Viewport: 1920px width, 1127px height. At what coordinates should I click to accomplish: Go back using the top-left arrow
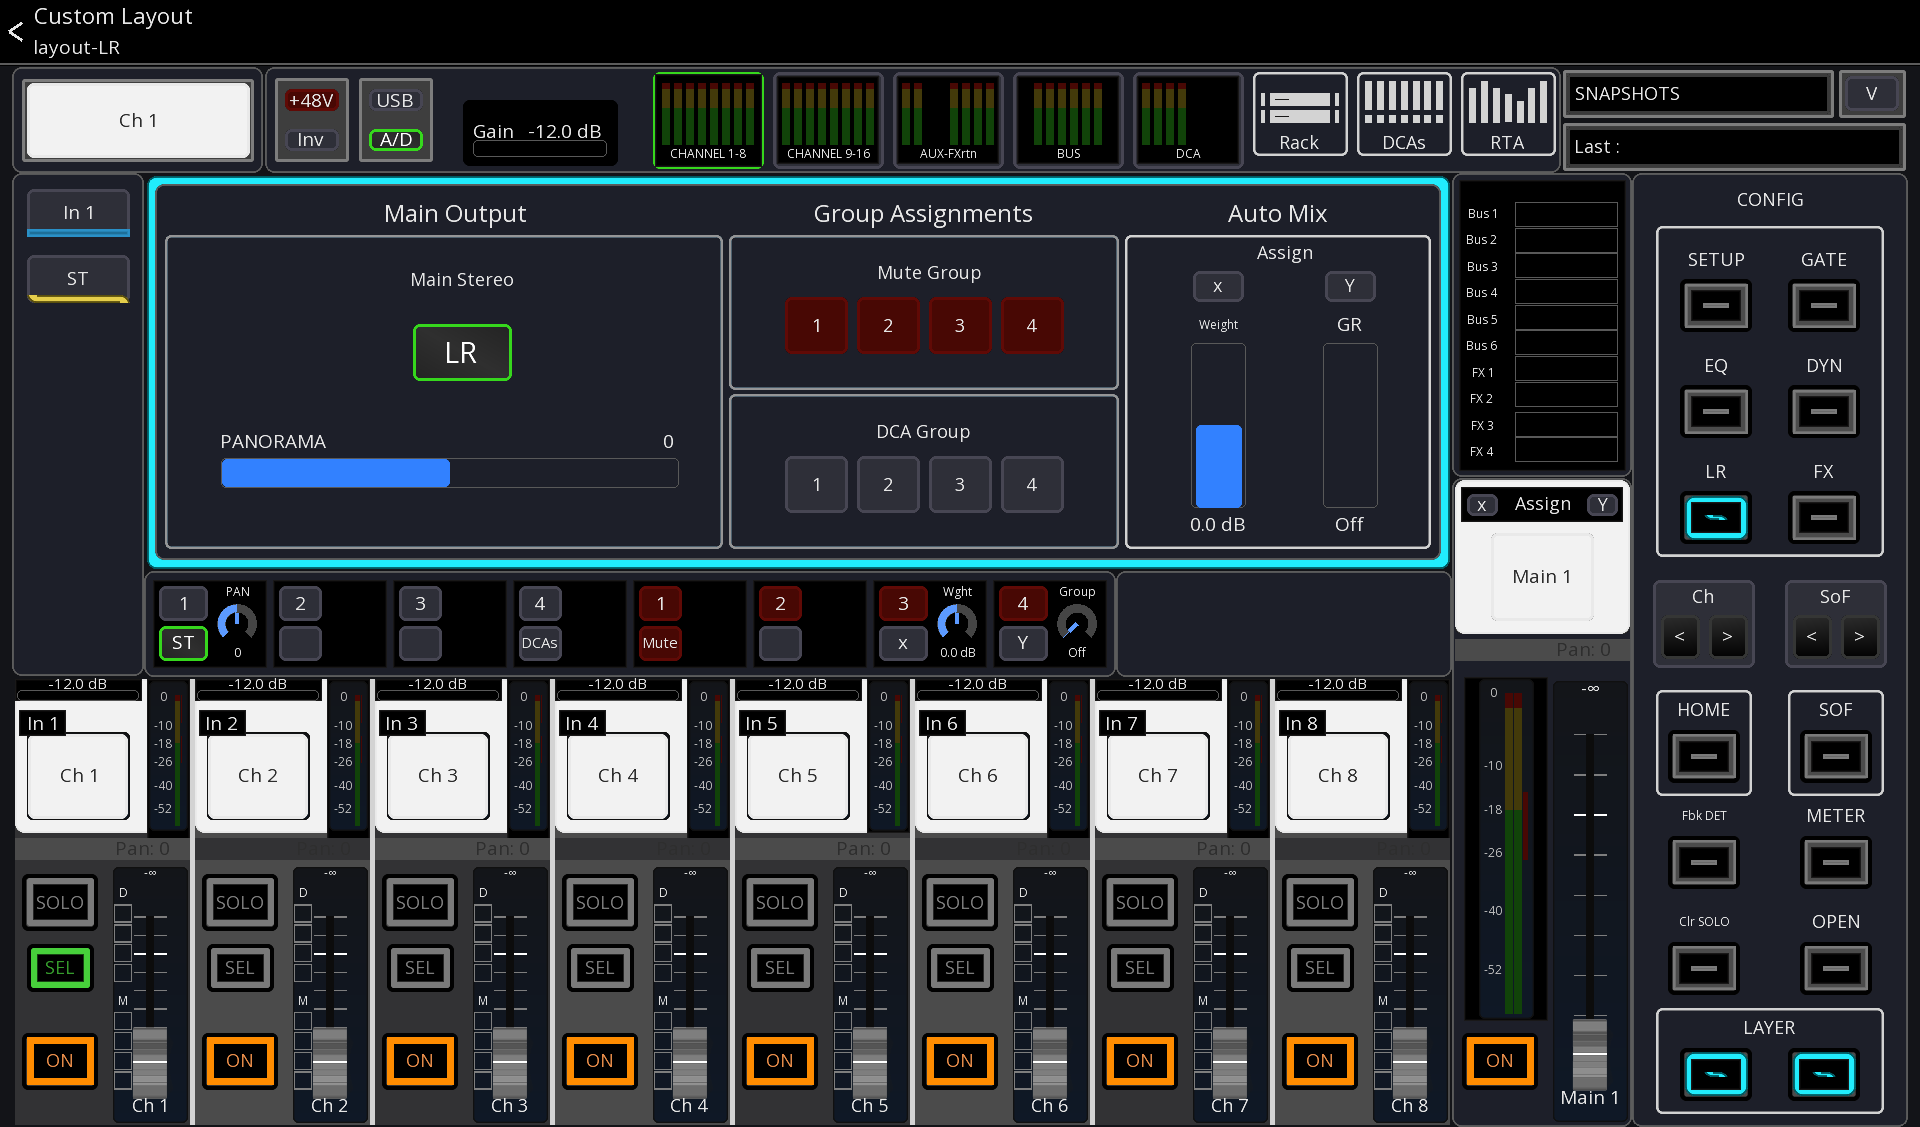click(16, 32)
